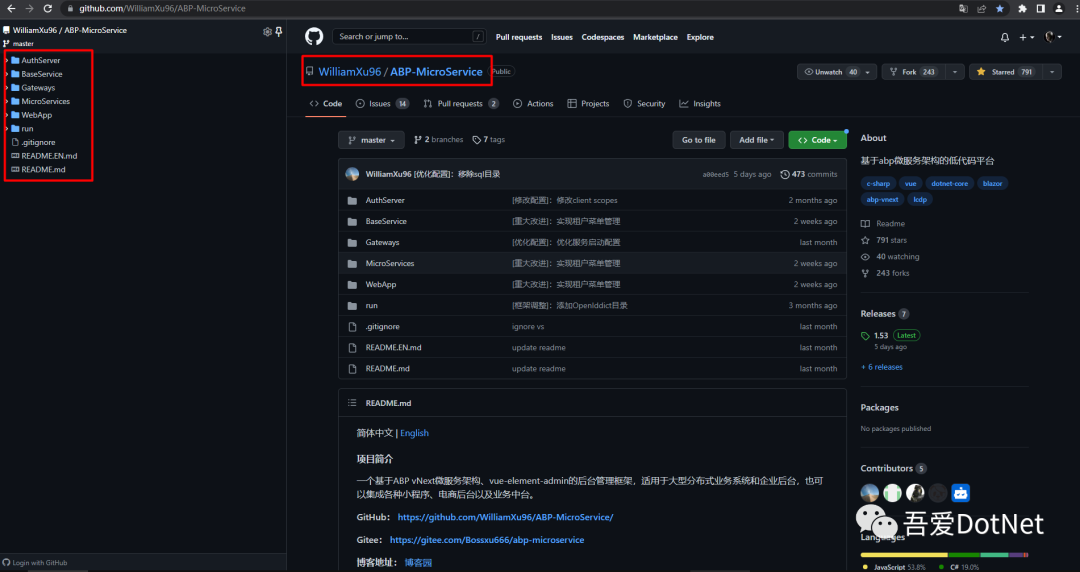Open the Add file dropdown
Image resolution: width=1080 pixels, height=572 pixels.
[756, 140]
